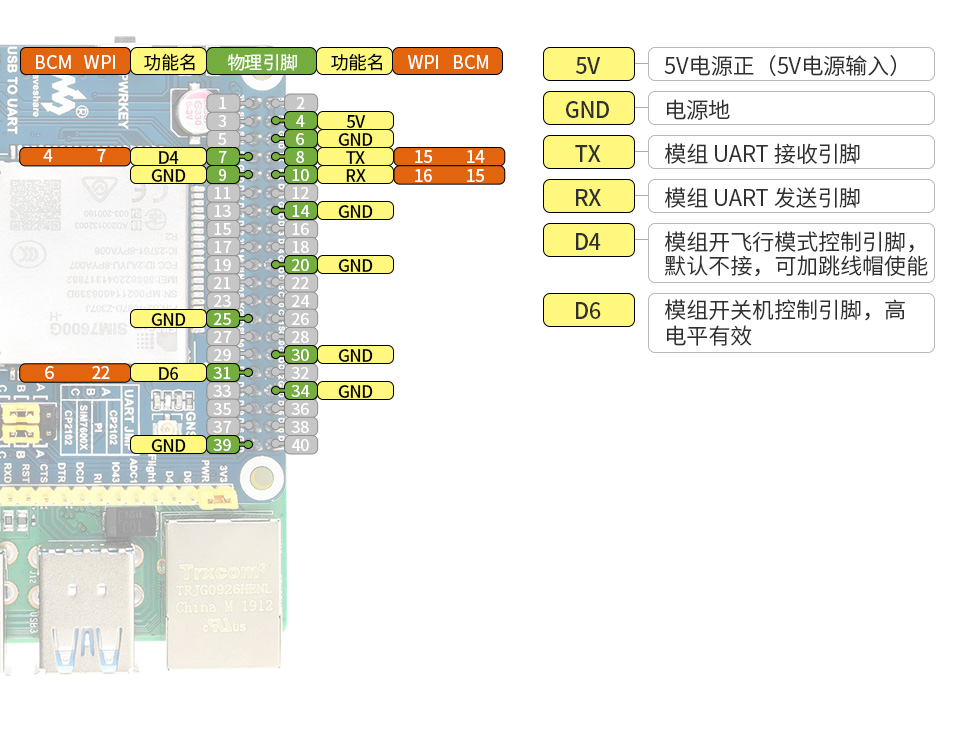Select the green 物理引脚 header badge
This screenshot has height=729, width=960.
[260, 61]
